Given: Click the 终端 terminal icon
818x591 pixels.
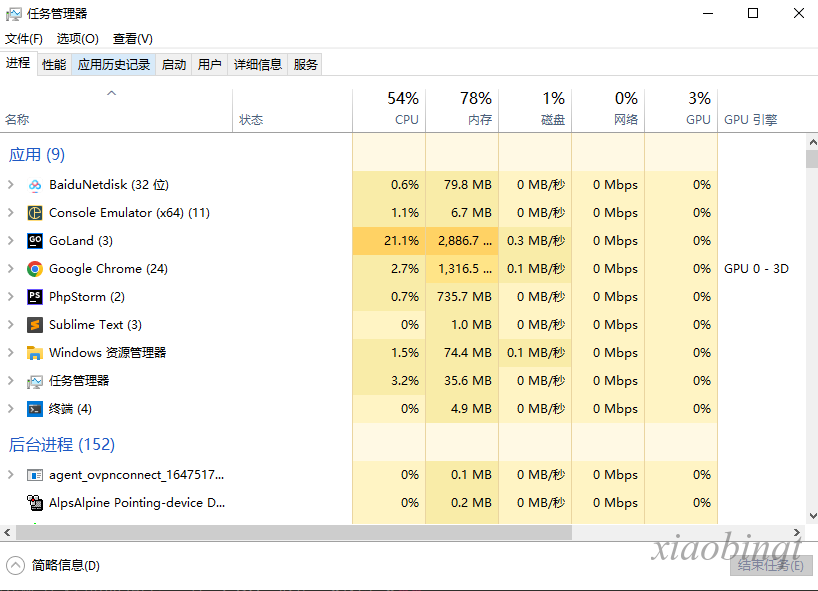Looking at the screenshot, I should (x=35, y=409).
